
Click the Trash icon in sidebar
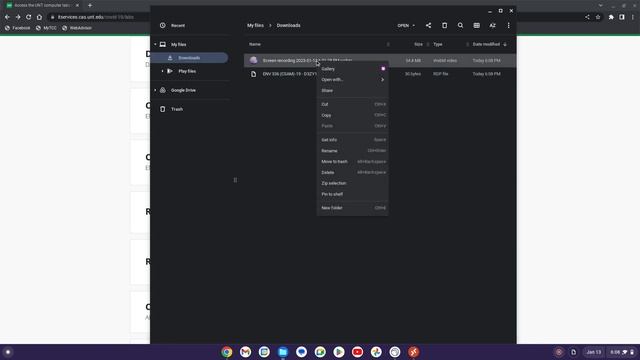[x=162, y=109]
